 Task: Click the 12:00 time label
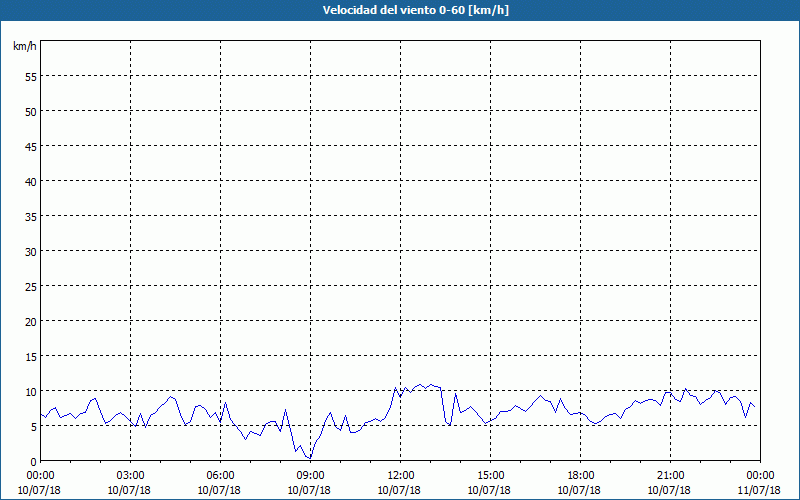pyautogui.click(x=401, y=476)
